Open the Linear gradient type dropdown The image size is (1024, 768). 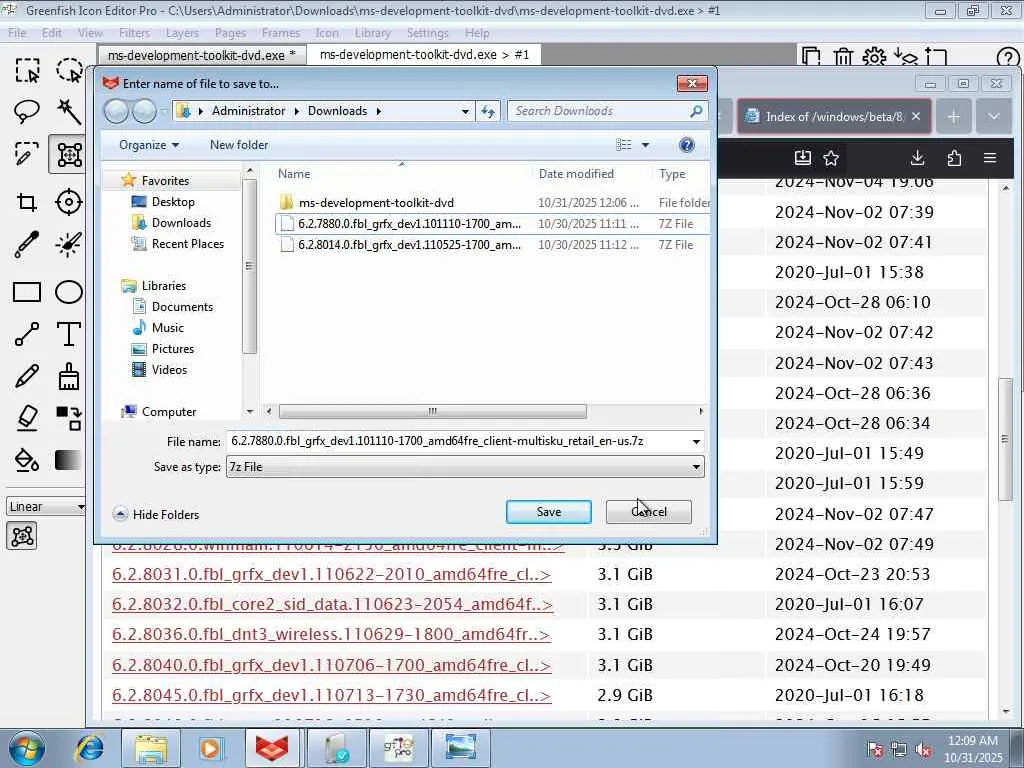pos(46,507)
